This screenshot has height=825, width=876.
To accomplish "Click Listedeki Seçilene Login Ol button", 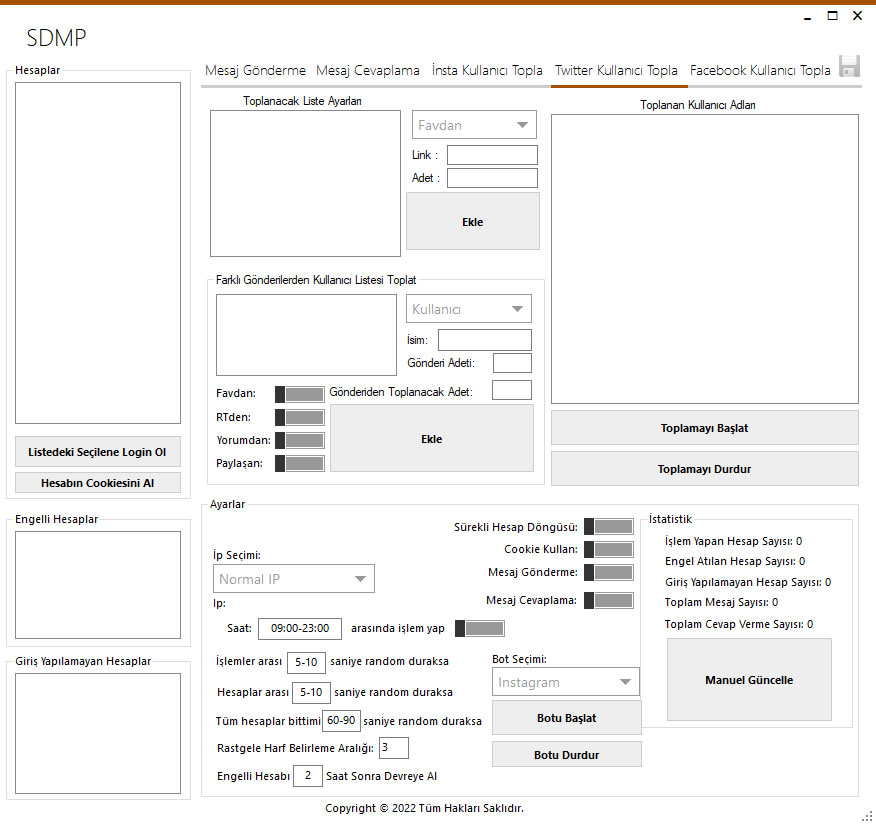I will (x=98, y=451).
